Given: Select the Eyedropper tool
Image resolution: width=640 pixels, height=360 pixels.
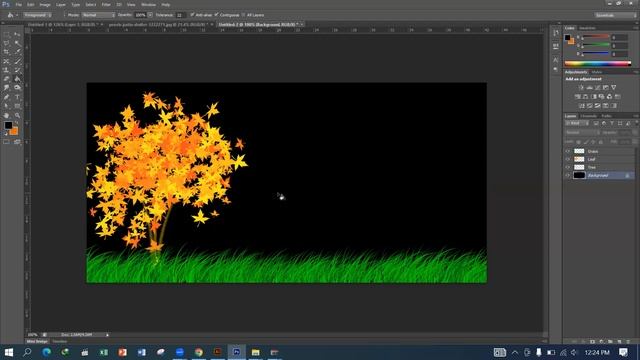Looking at the screenshot, I should click(17, 52).
